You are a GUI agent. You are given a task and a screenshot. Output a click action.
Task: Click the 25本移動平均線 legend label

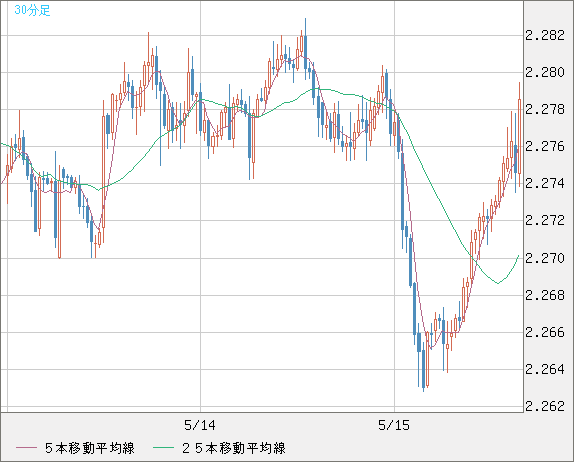pos(234,448)
